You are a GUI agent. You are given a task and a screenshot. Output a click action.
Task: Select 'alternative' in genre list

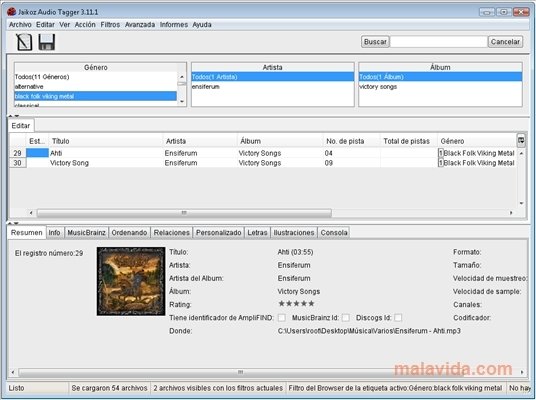[95, 86]
